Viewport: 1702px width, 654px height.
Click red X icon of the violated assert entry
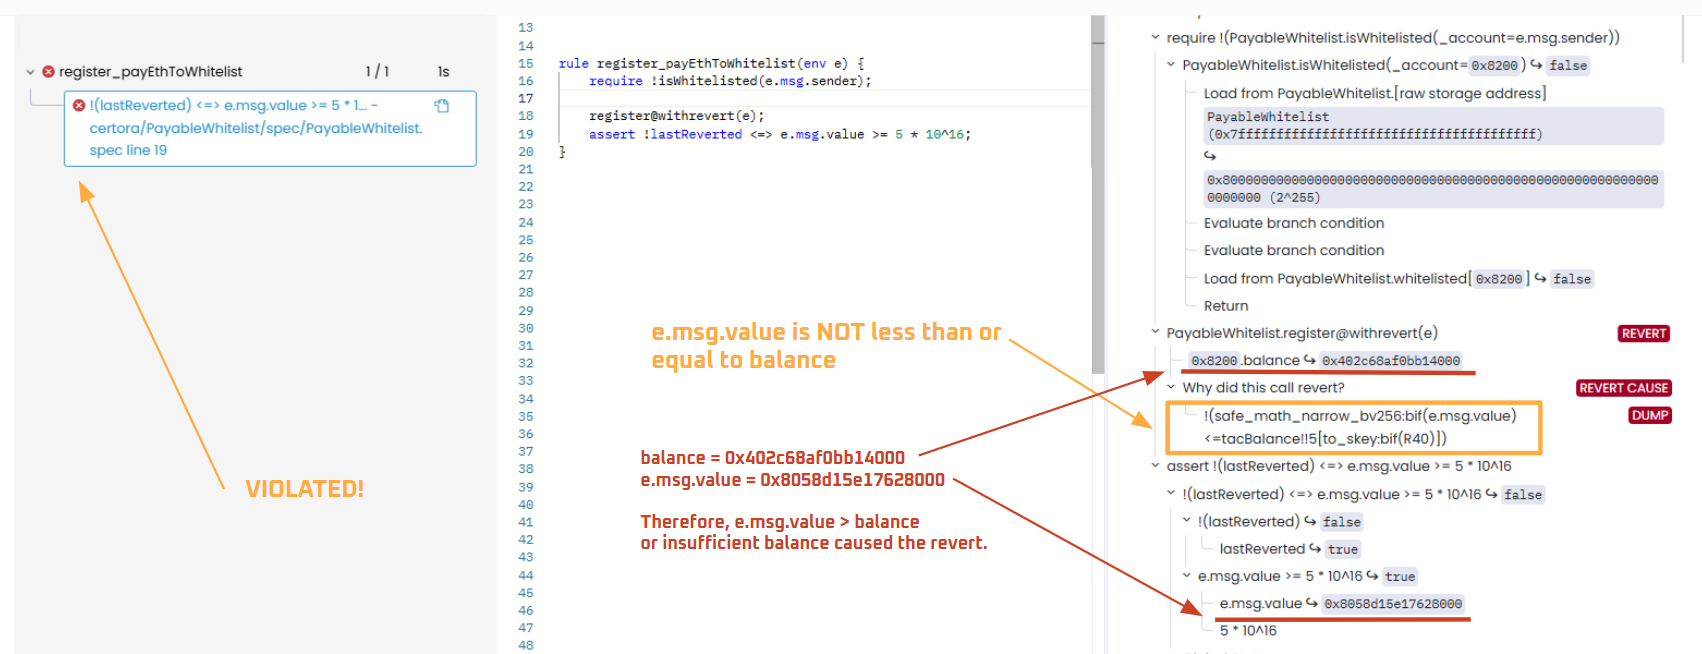[79, 105]
